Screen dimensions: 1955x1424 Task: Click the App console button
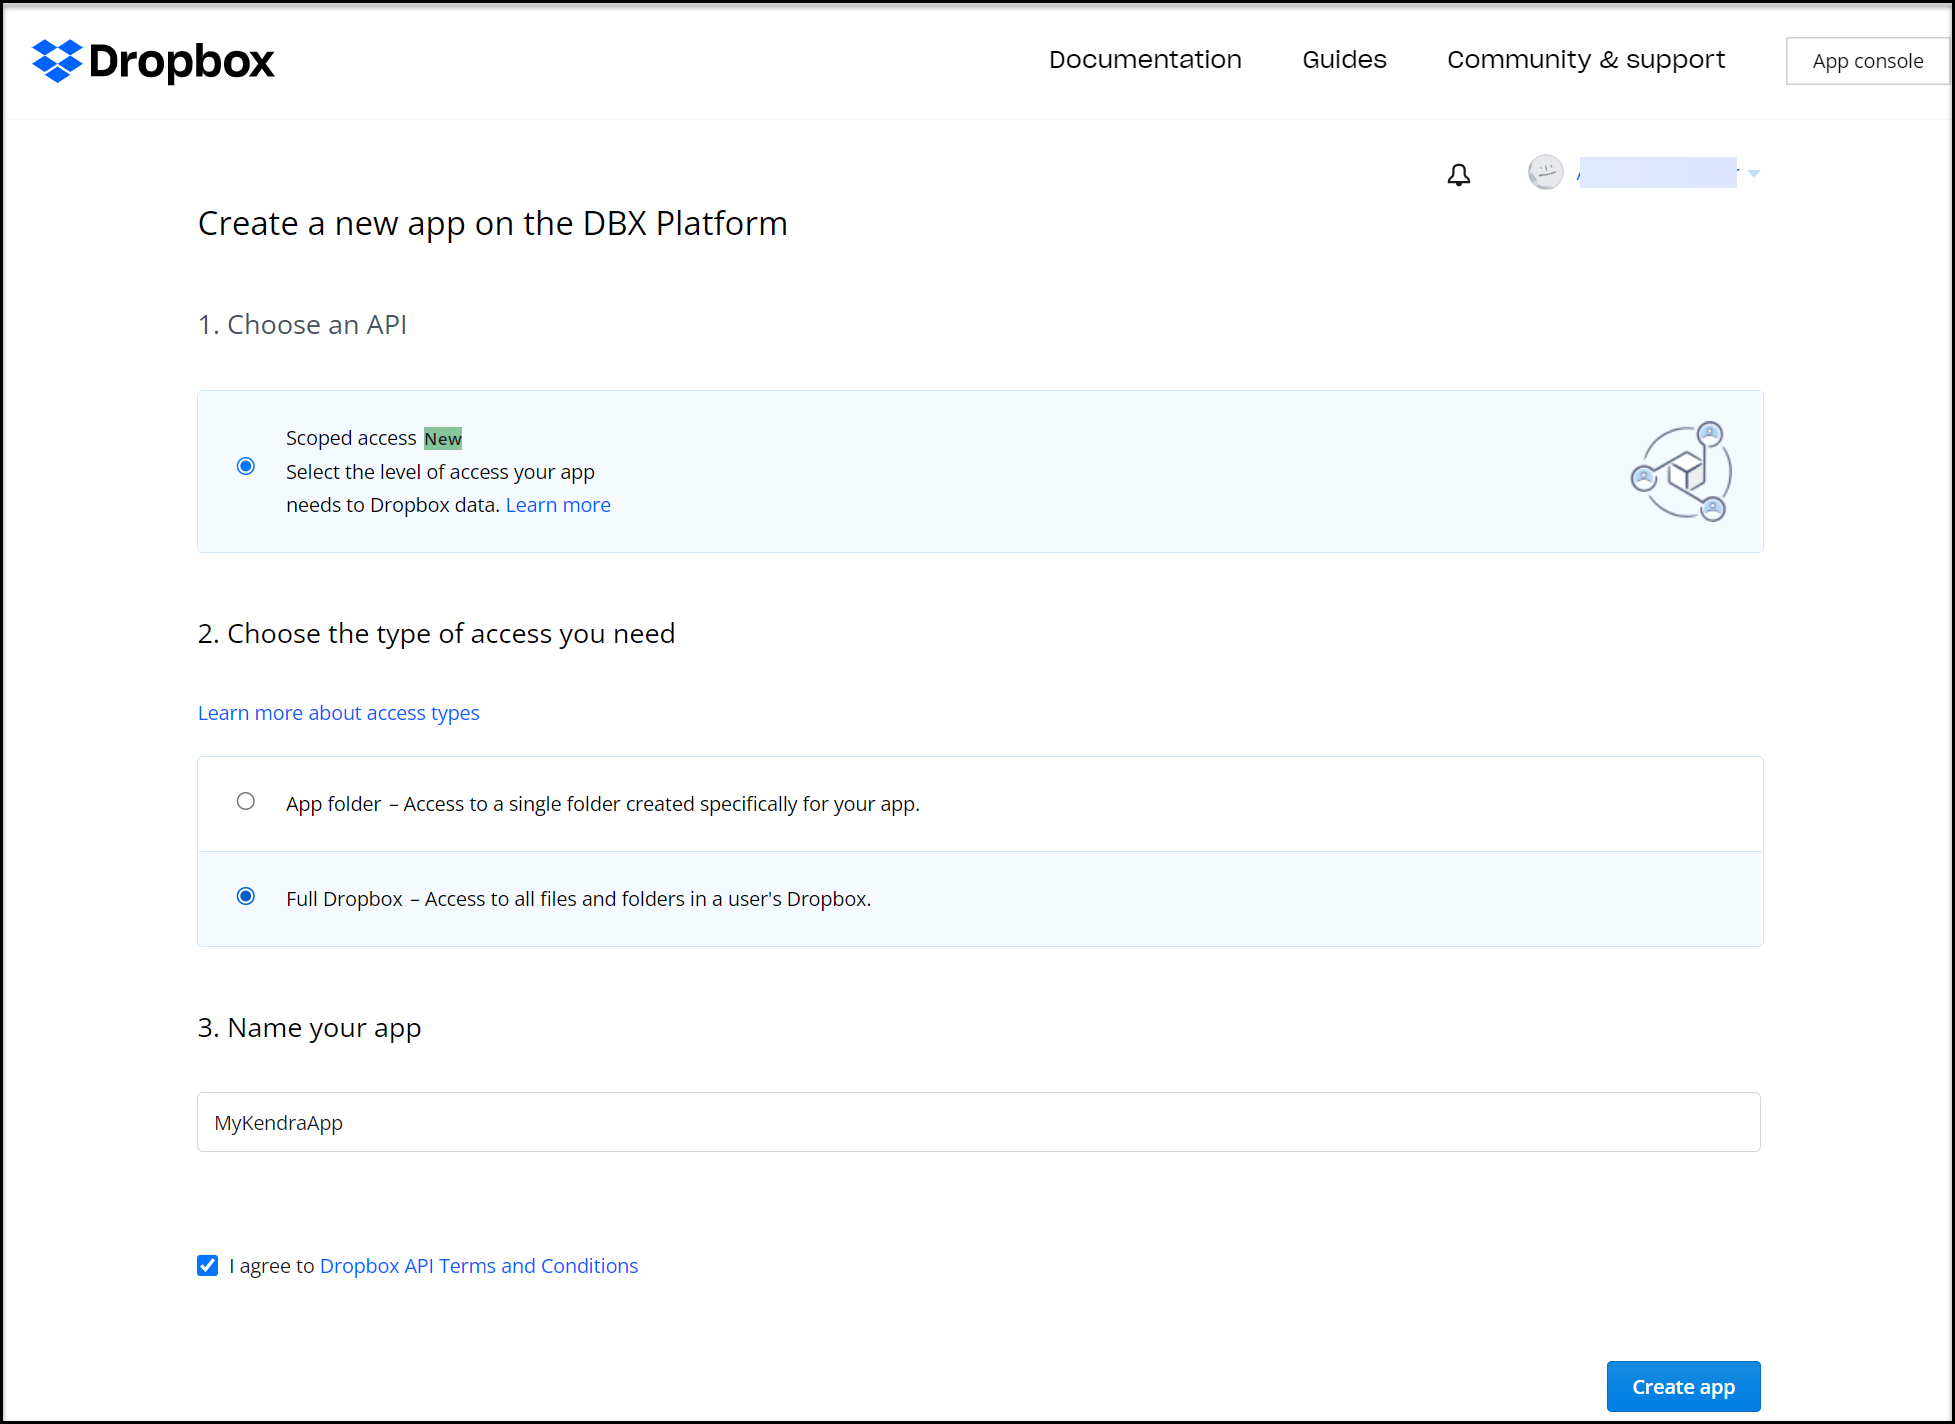point(1867,61)
